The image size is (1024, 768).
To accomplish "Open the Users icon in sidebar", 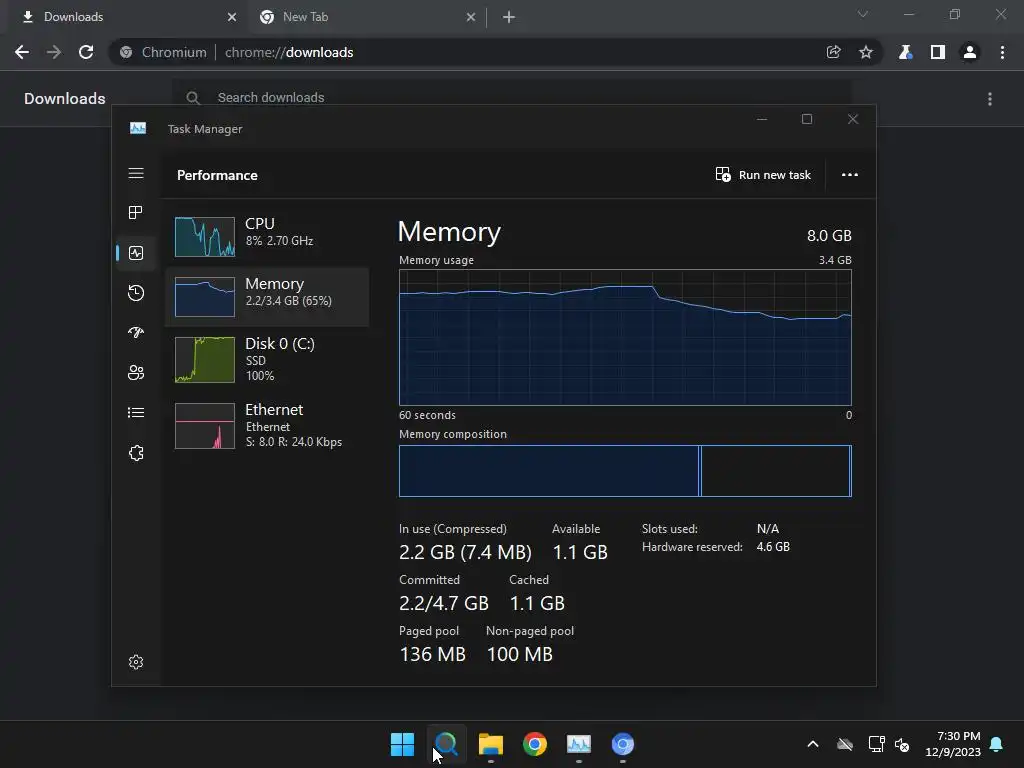I will [x=136, y=372].
